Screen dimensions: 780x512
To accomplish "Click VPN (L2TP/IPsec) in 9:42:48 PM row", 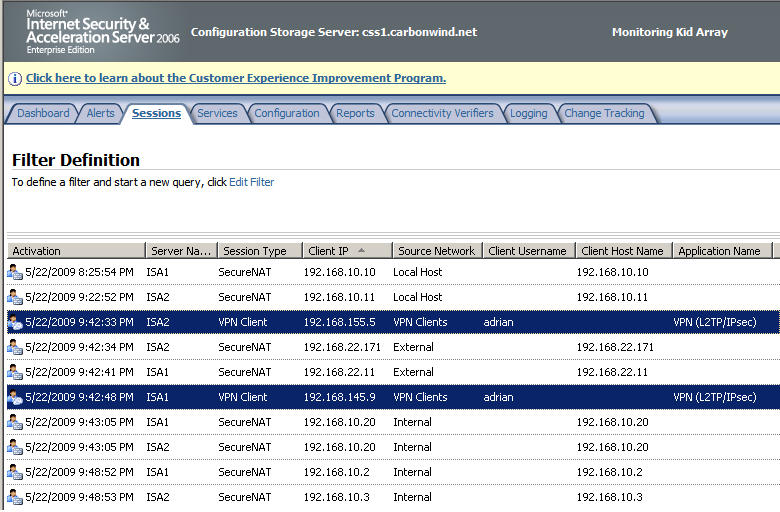I will (715, 397).
